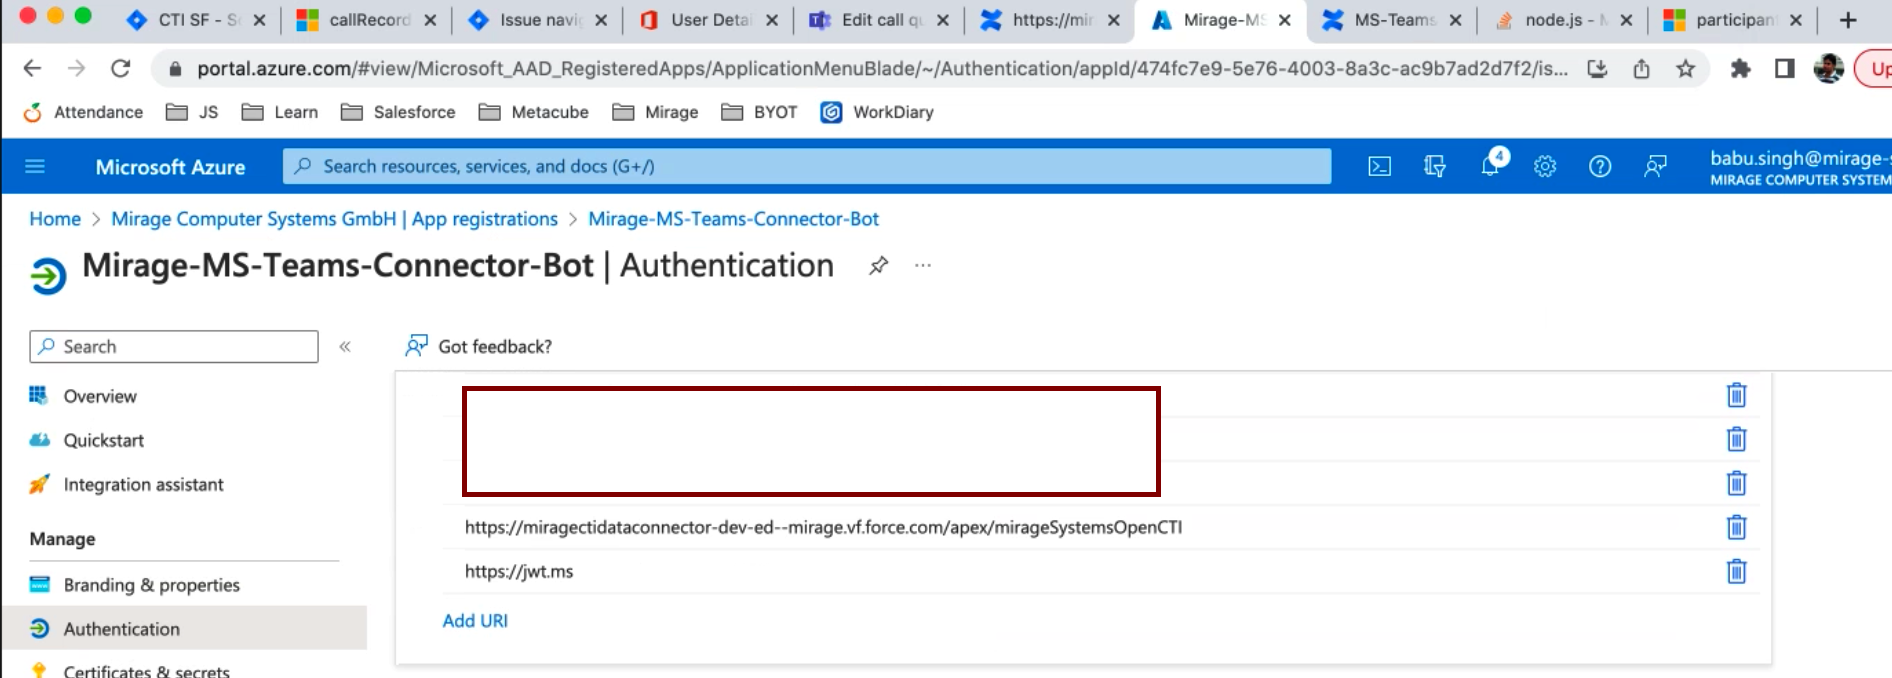Open the WorkDiary bookmark
This screenshot has height=678, width=1892.
tap(877, 112)
